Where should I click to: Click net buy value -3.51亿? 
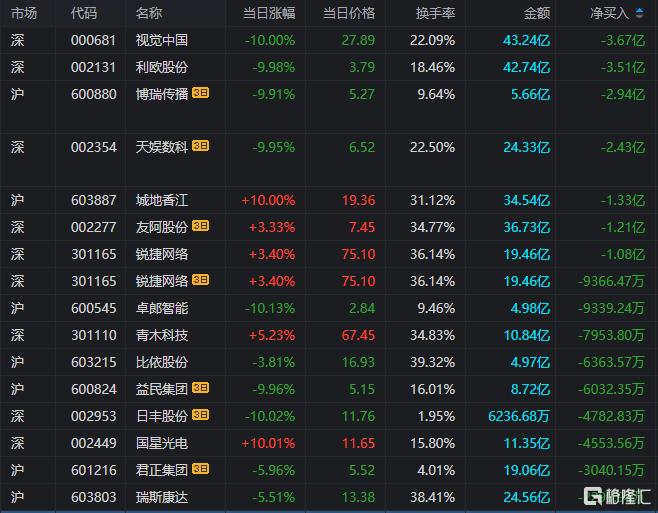(x=623, y=67)
